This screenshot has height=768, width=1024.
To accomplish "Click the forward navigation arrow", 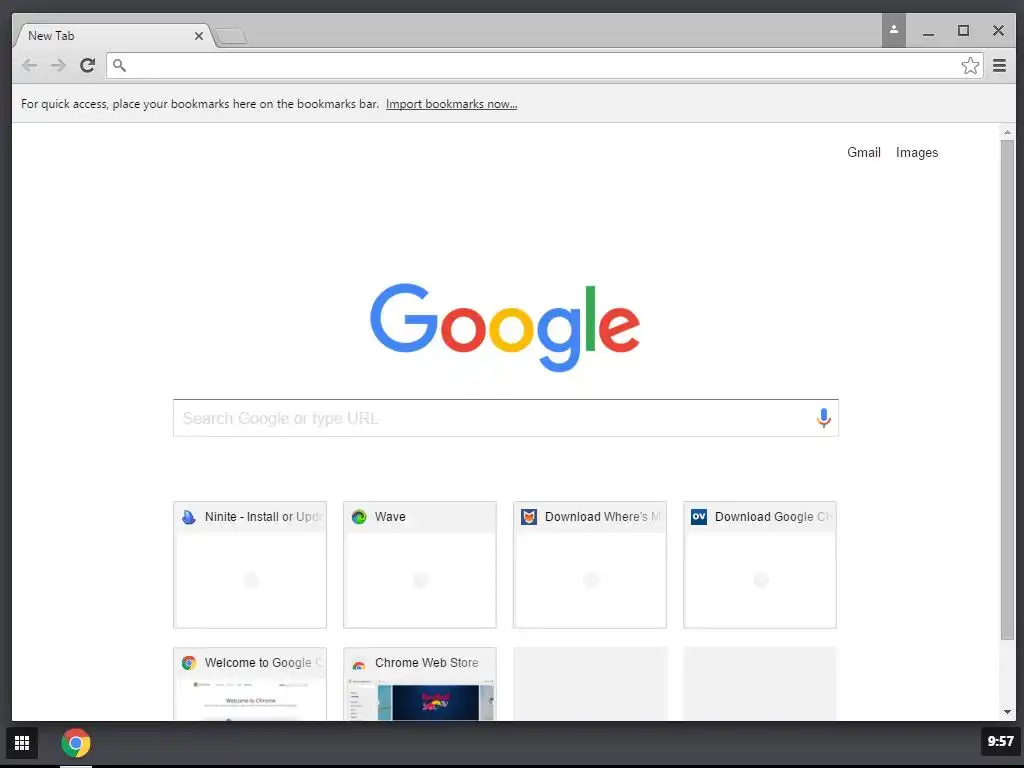I will pyautogui.click(x=58, y=65).
